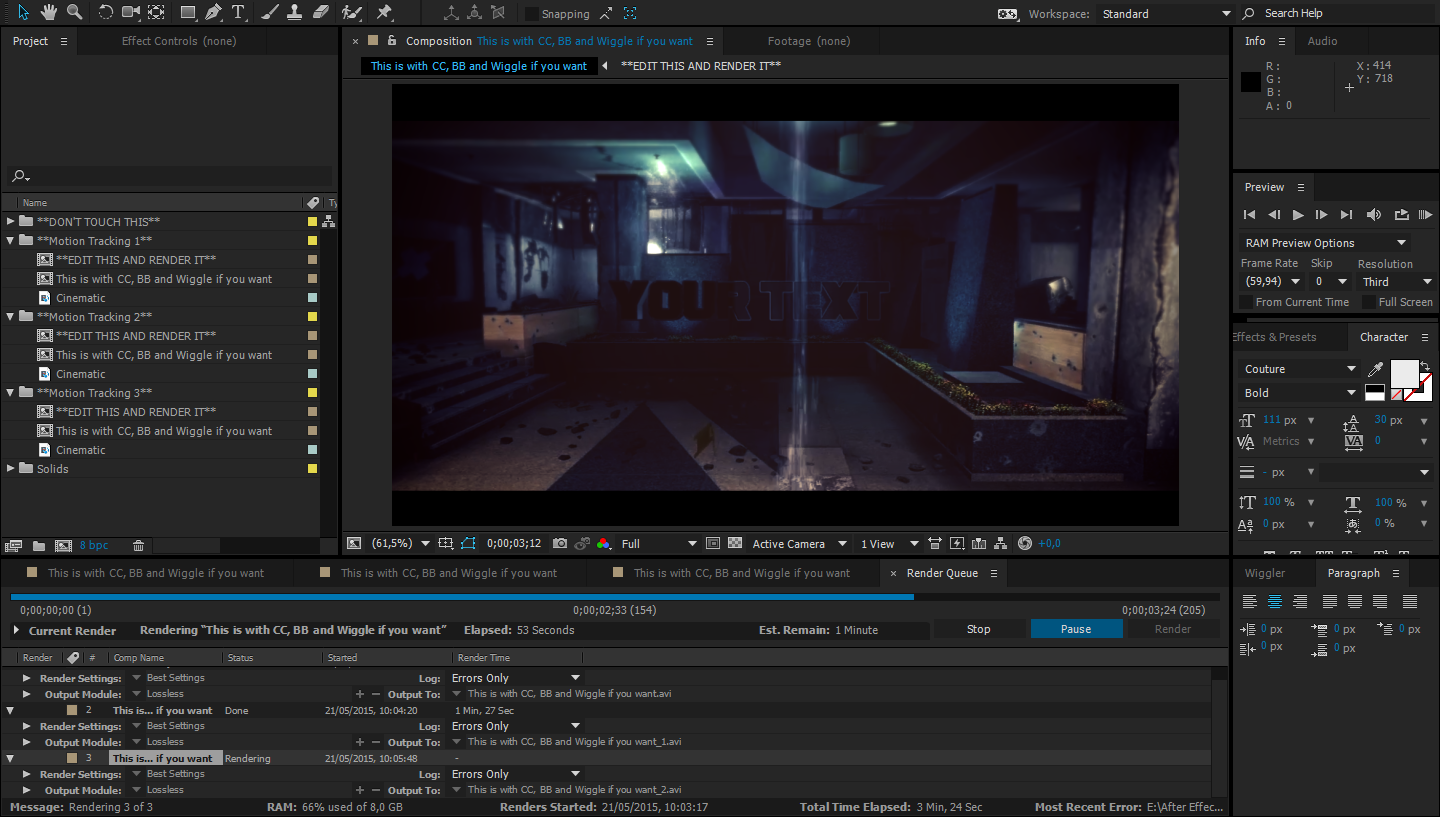
Task: Click the Stop render button
Action: click(x=978, y=629)
